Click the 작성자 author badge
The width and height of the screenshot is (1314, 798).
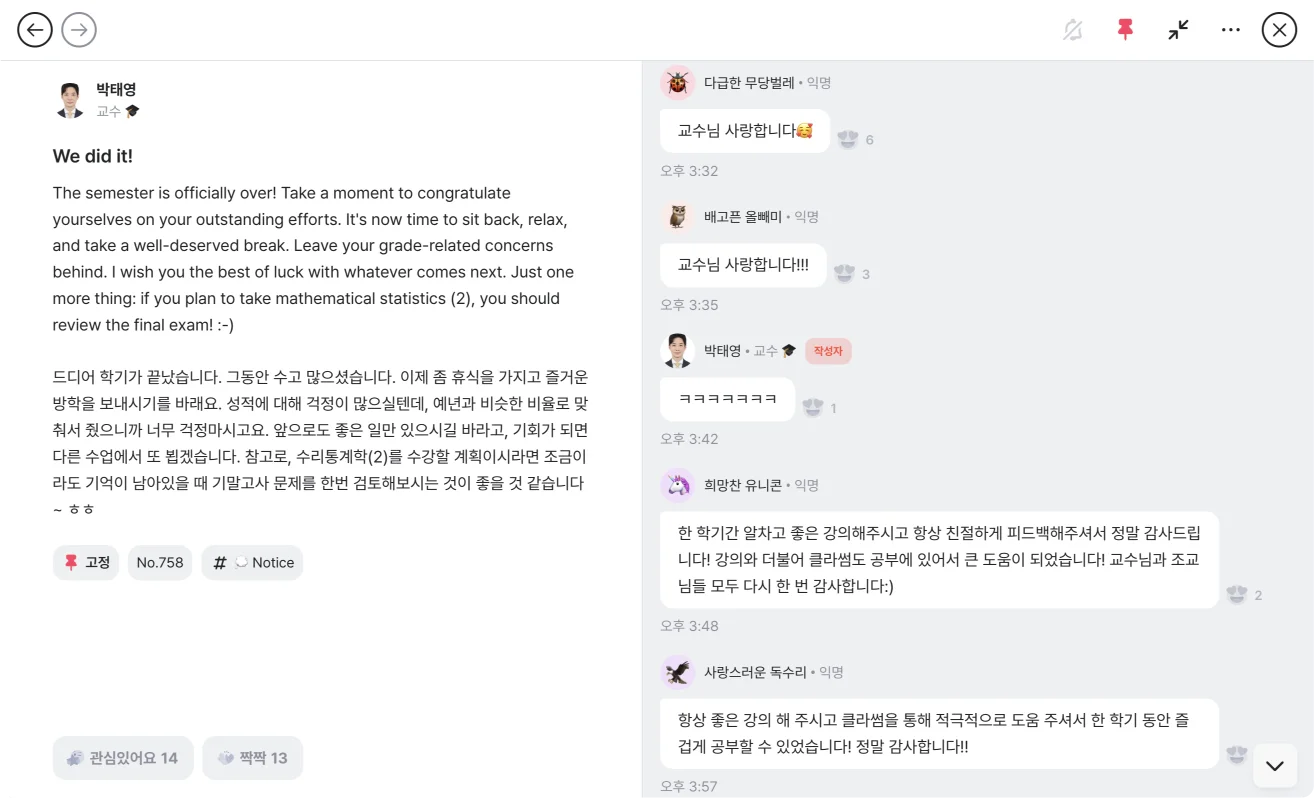click(828, 350)
